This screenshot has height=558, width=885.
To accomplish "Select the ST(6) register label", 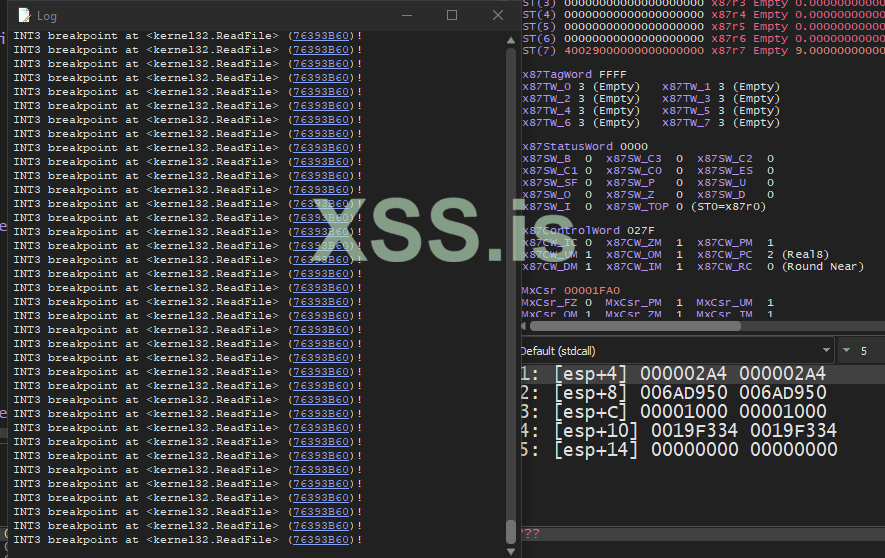I will point(539,38).
